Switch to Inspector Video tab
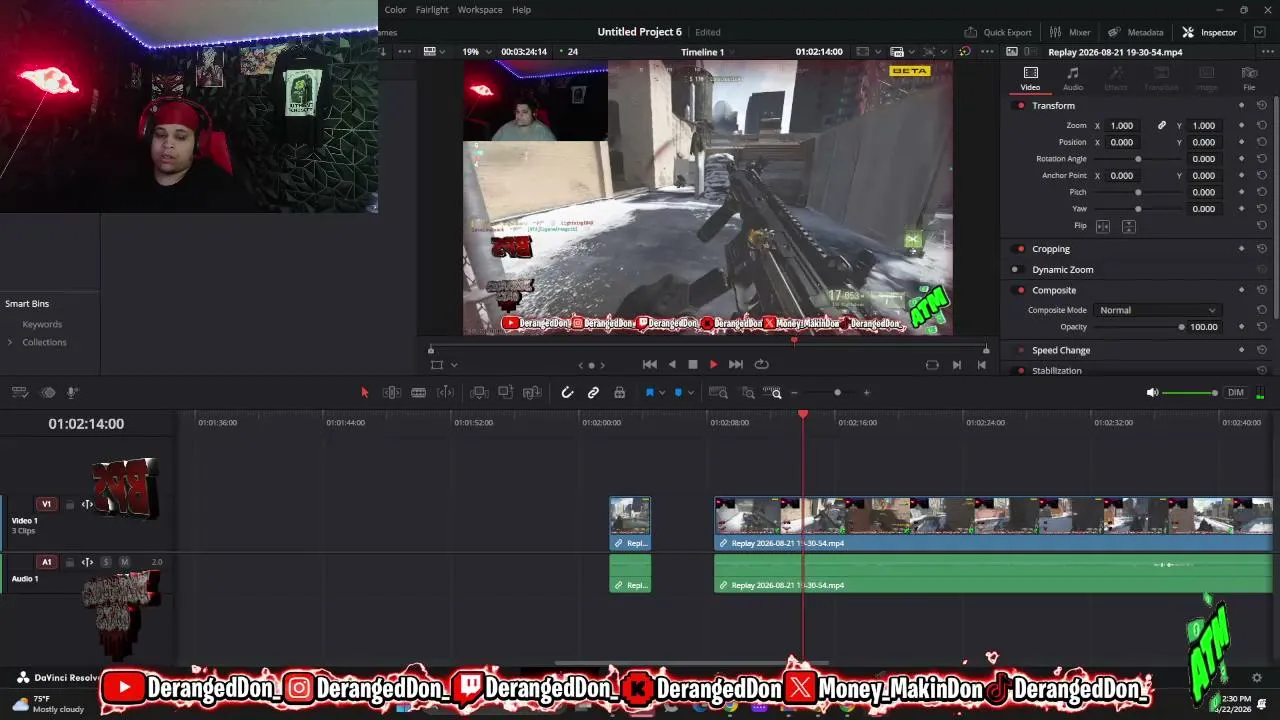Viewport: 1280px width, 720px height. click(x=1030, y=79)
